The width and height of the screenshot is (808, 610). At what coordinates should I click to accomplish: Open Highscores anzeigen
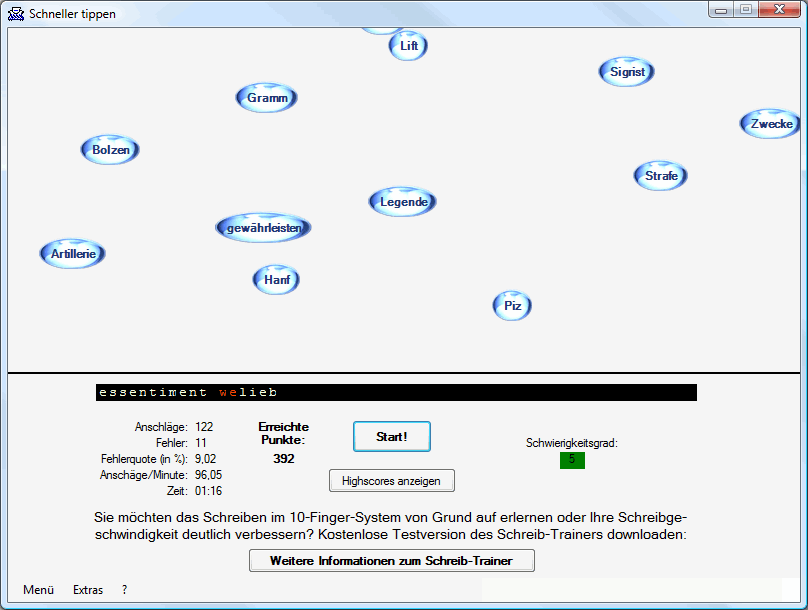pos(391,481)
